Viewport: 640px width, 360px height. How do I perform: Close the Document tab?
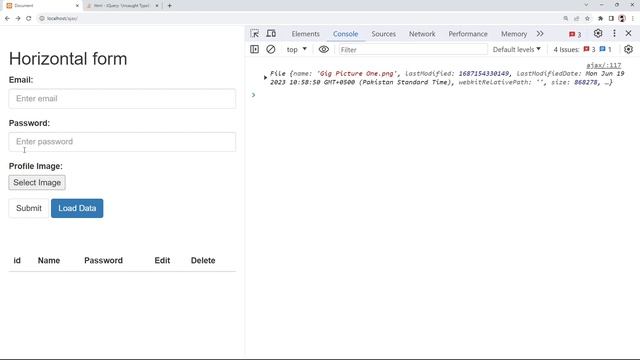click(x=77, y=6)
